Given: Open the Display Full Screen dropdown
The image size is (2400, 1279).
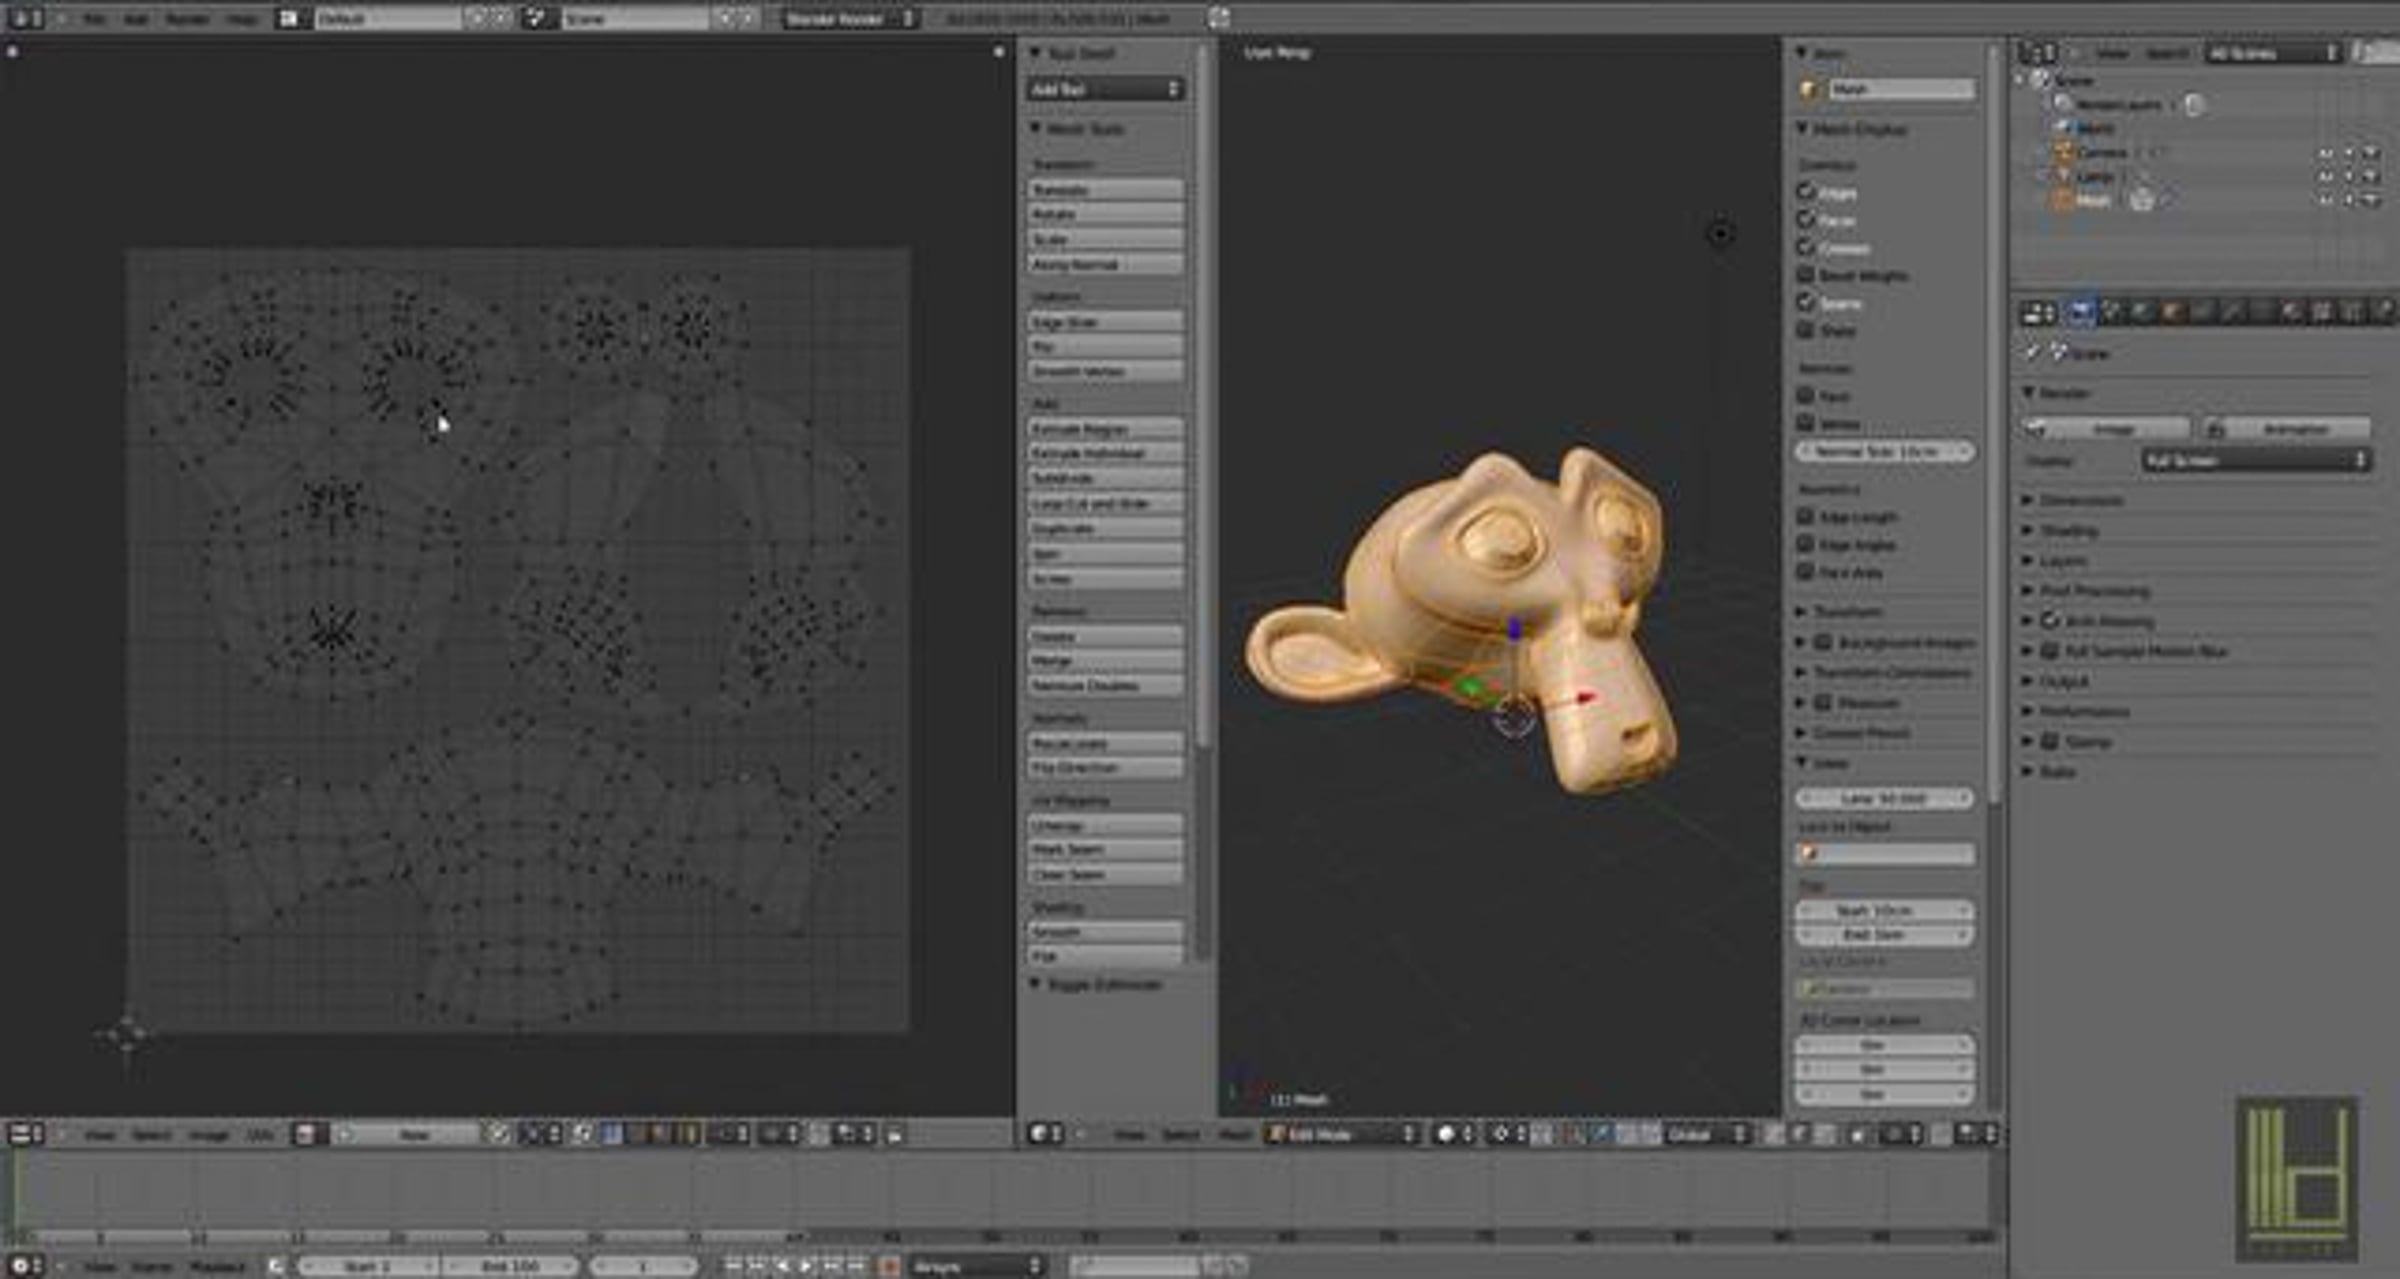Looking at the screenshot, I should tap(2255, 460).
